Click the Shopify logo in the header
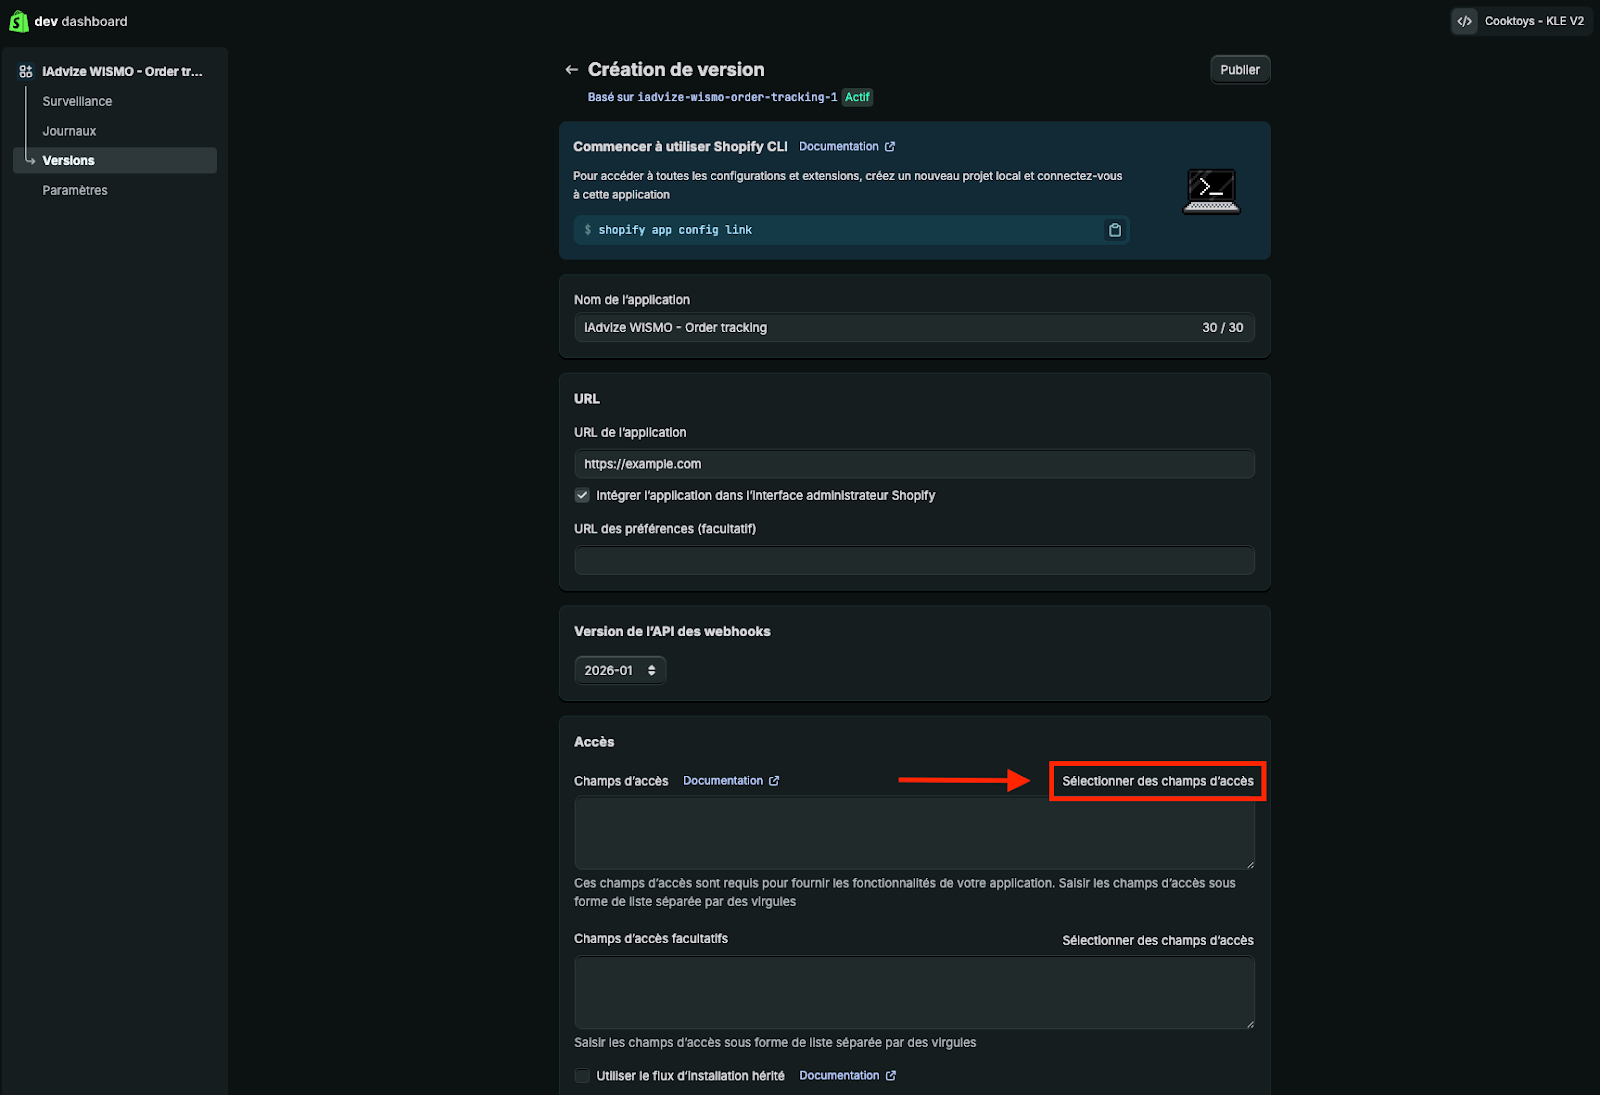 (18, 21)
